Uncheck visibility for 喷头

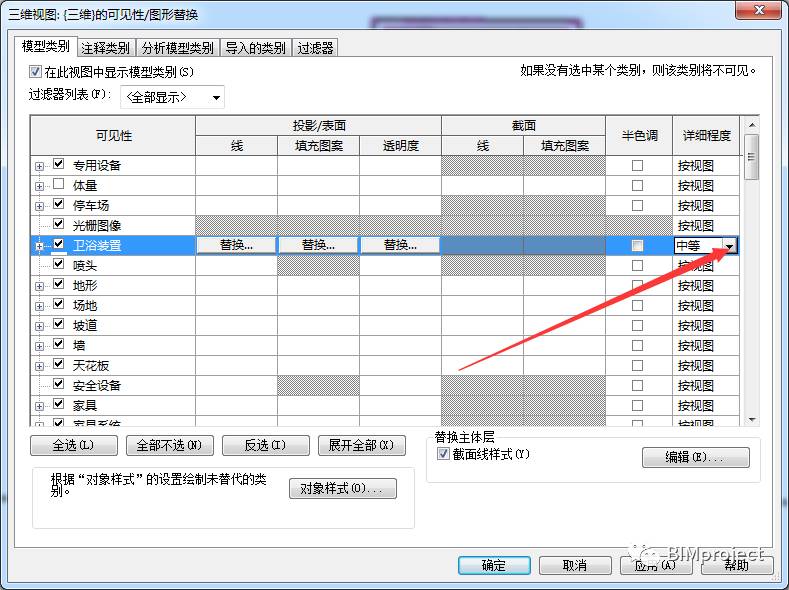(x=58, y=264)
